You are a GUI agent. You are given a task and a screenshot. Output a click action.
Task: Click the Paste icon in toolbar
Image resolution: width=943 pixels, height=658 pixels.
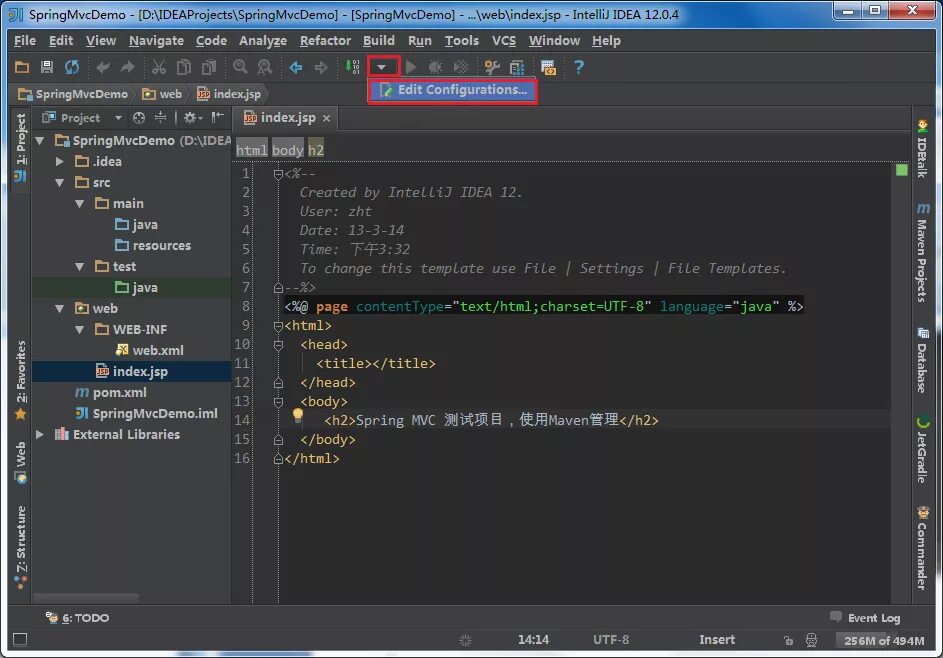[209, 67]
